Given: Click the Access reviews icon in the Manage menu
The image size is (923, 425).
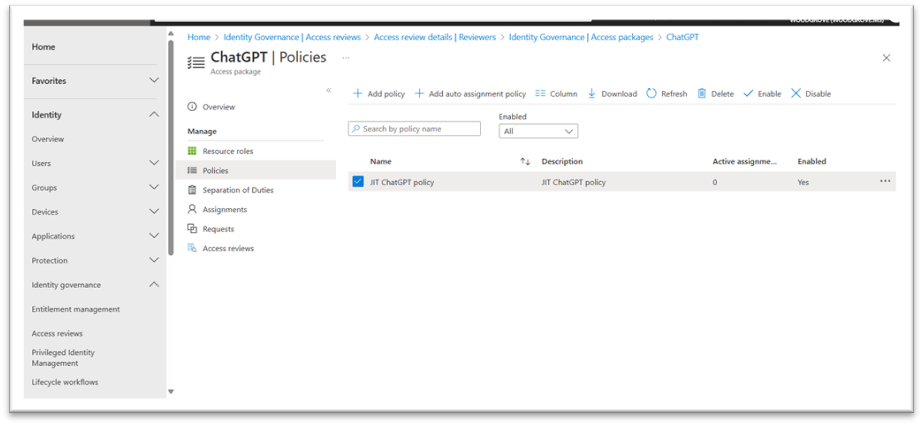Looking at the screenshot, I should pos(191,248).
